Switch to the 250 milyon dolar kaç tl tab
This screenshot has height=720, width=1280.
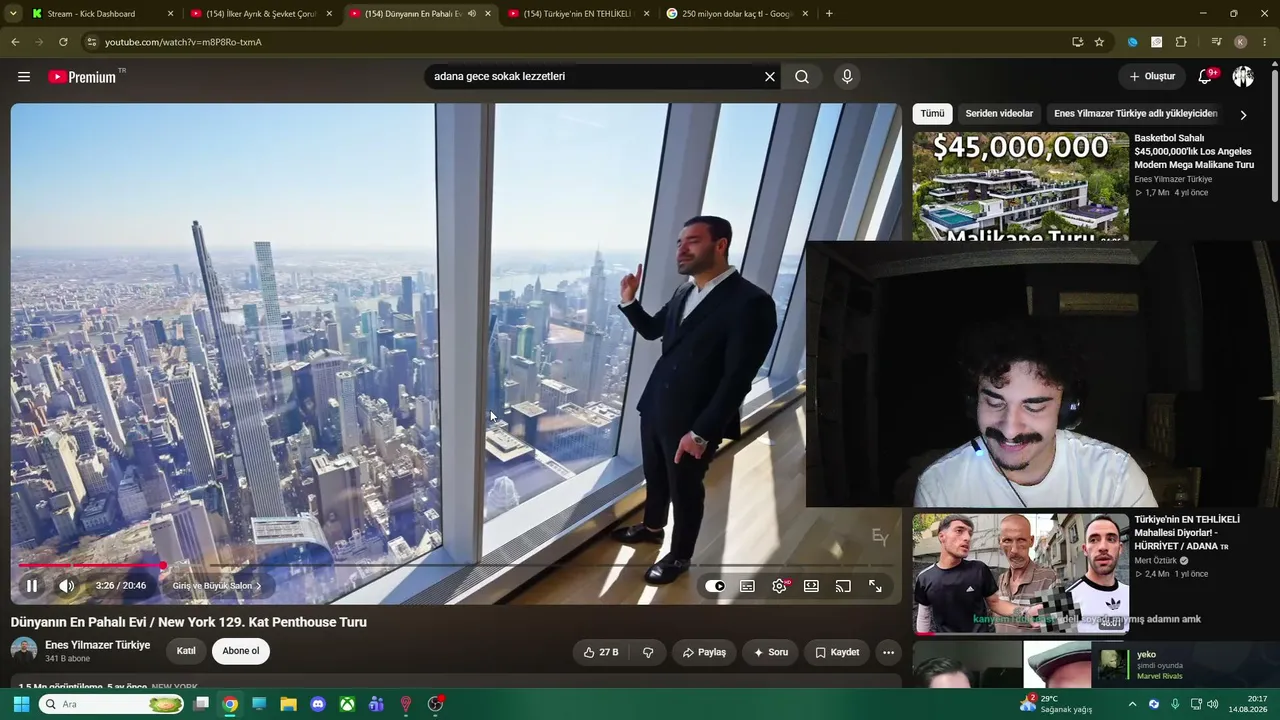pyautogui.click(x=736, y=14)
